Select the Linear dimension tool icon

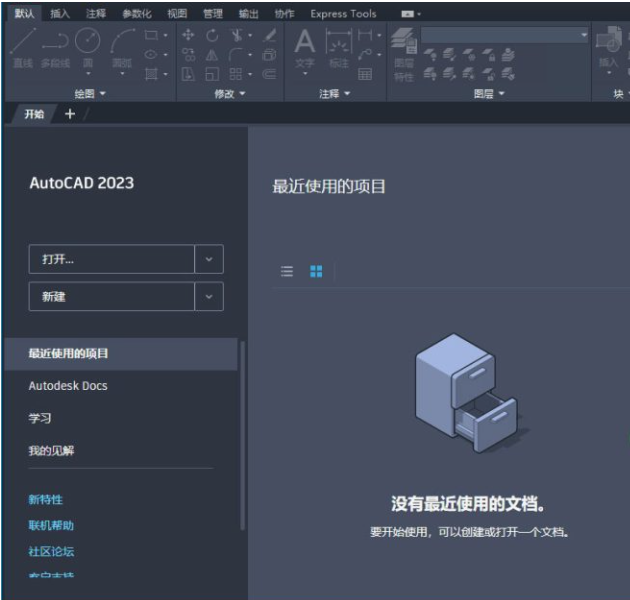(365, 35)
